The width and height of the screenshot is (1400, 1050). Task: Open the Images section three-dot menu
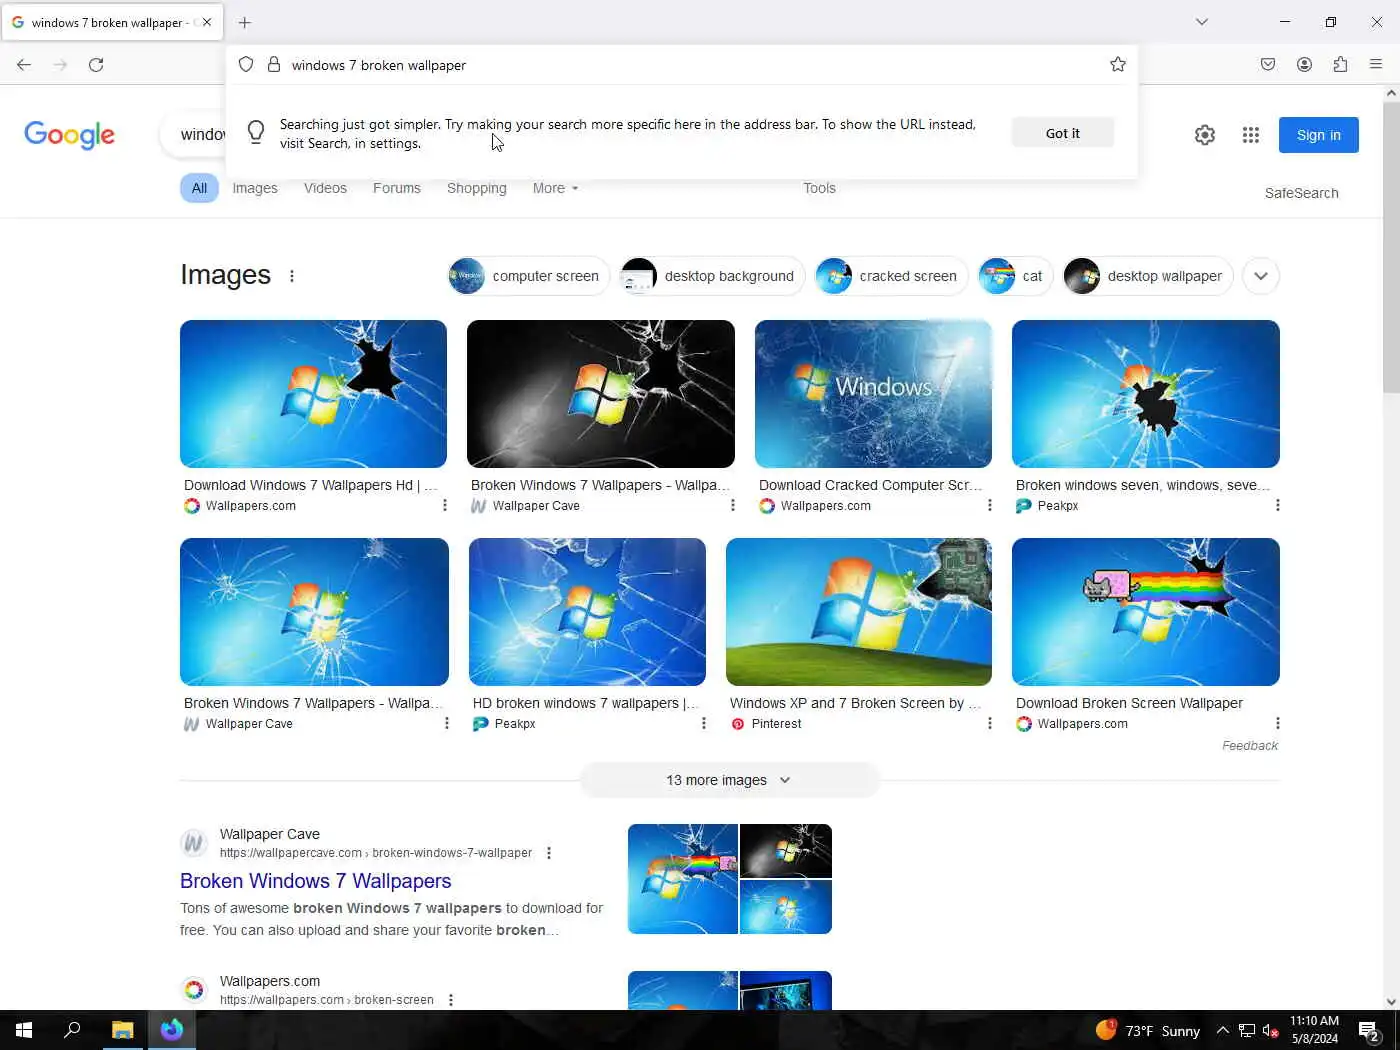pyautogui.click(x=292, y=276)
